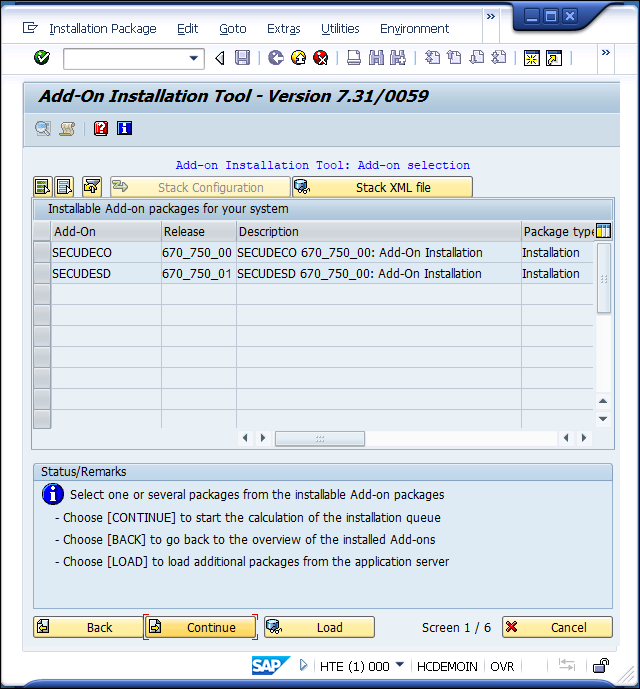Click the OVR insert mode indicator
Viewport: 640px width, 689px height.
(502, 667)
